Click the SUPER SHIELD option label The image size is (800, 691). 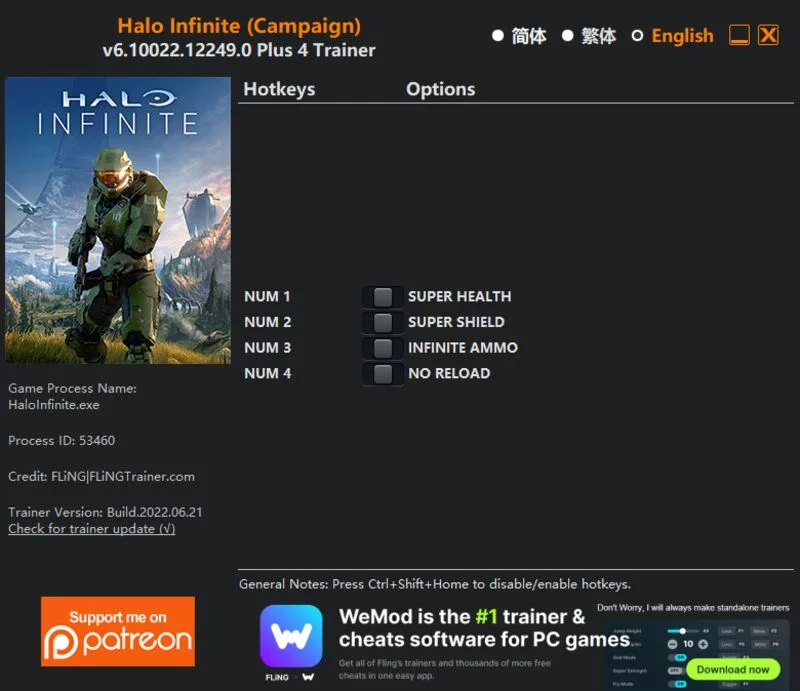tap(457, 322)
